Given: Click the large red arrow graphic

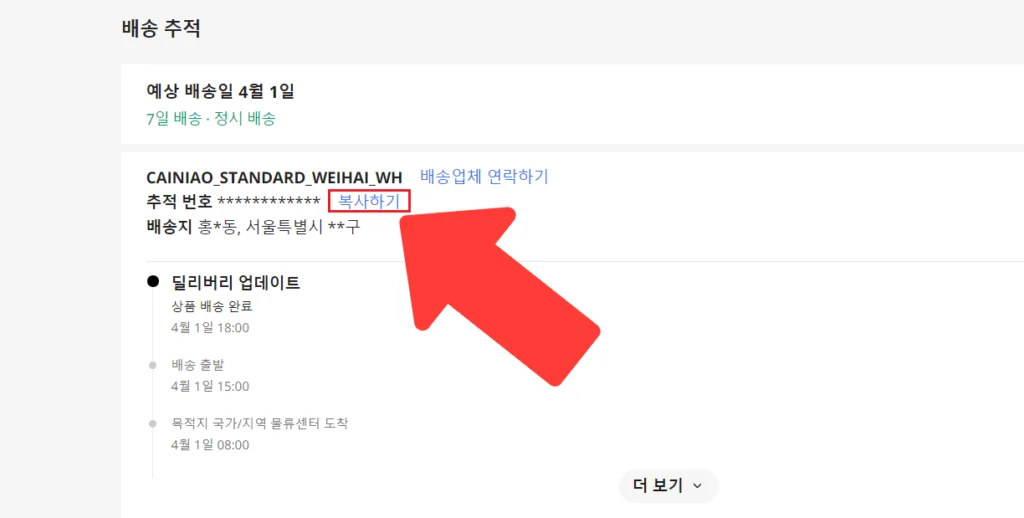Looking at the screenshot, I should 495,292.
